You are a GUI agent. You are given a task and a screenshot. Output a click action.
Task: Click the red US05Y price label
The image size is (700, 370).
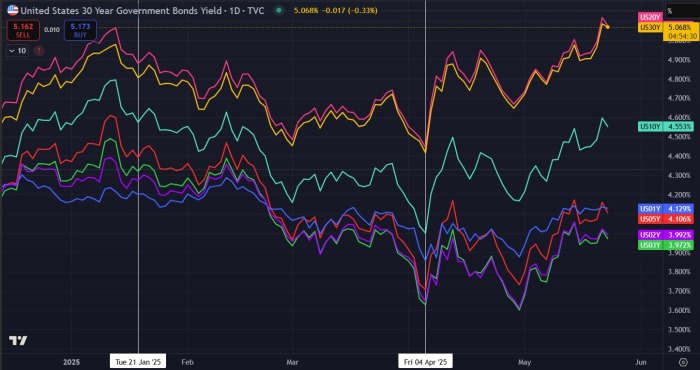pyautogui.click(x=667, y=219)
